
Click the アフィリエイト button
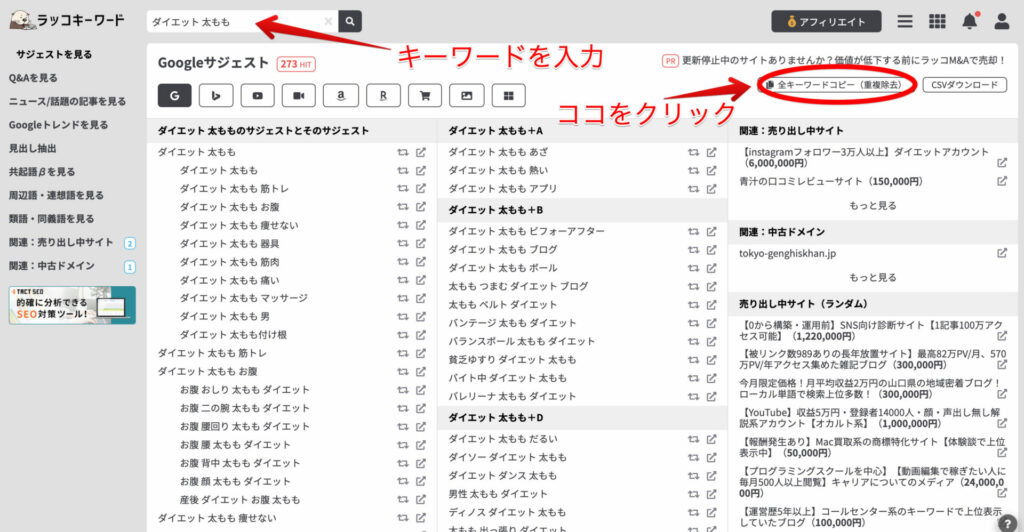(x=826, y=22)
